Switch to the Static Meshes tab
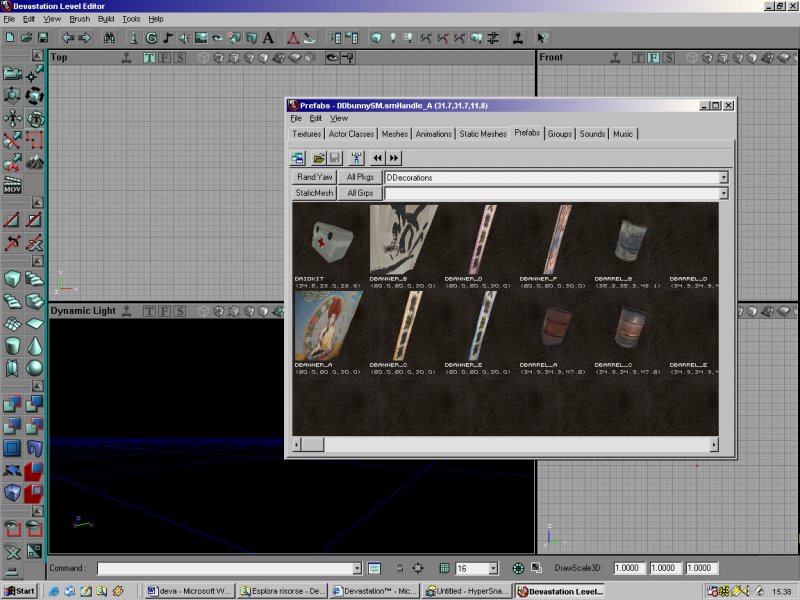Screen dimensions: 800x600 pyautogui.click(x=483, y=134)
